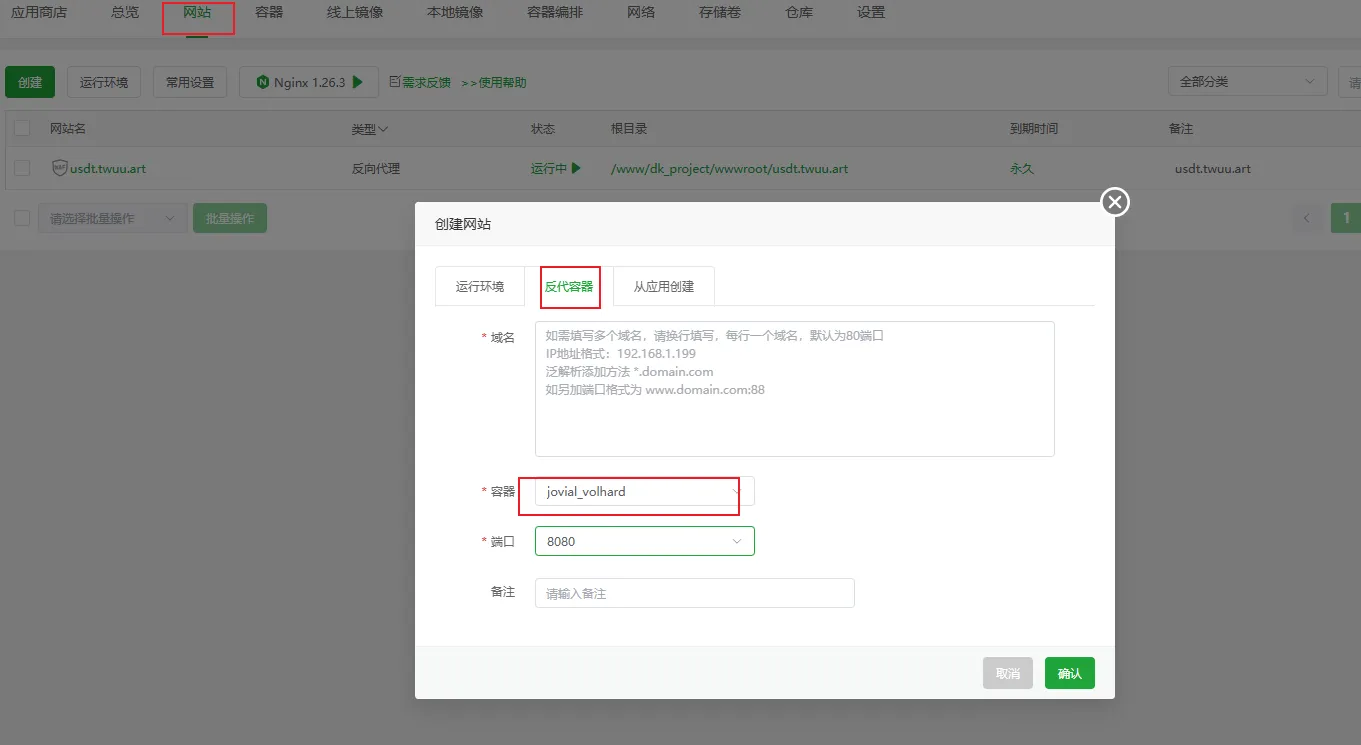Click the WAF shield icon beside usdt.twuu.art
Viewport: 1361px width, 745px height.
[x=60, y=168]
